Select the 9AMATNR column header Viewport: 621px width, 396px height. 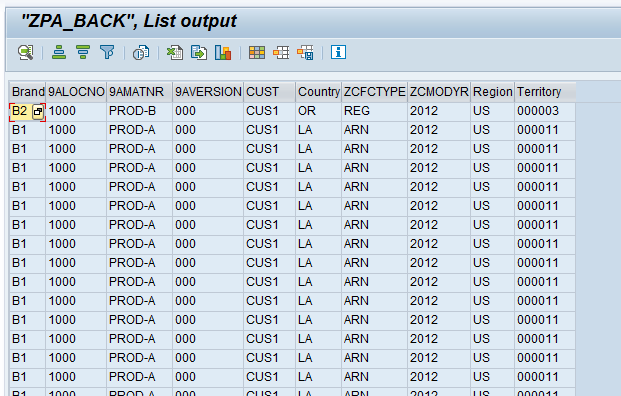click(x=139, y=92)
